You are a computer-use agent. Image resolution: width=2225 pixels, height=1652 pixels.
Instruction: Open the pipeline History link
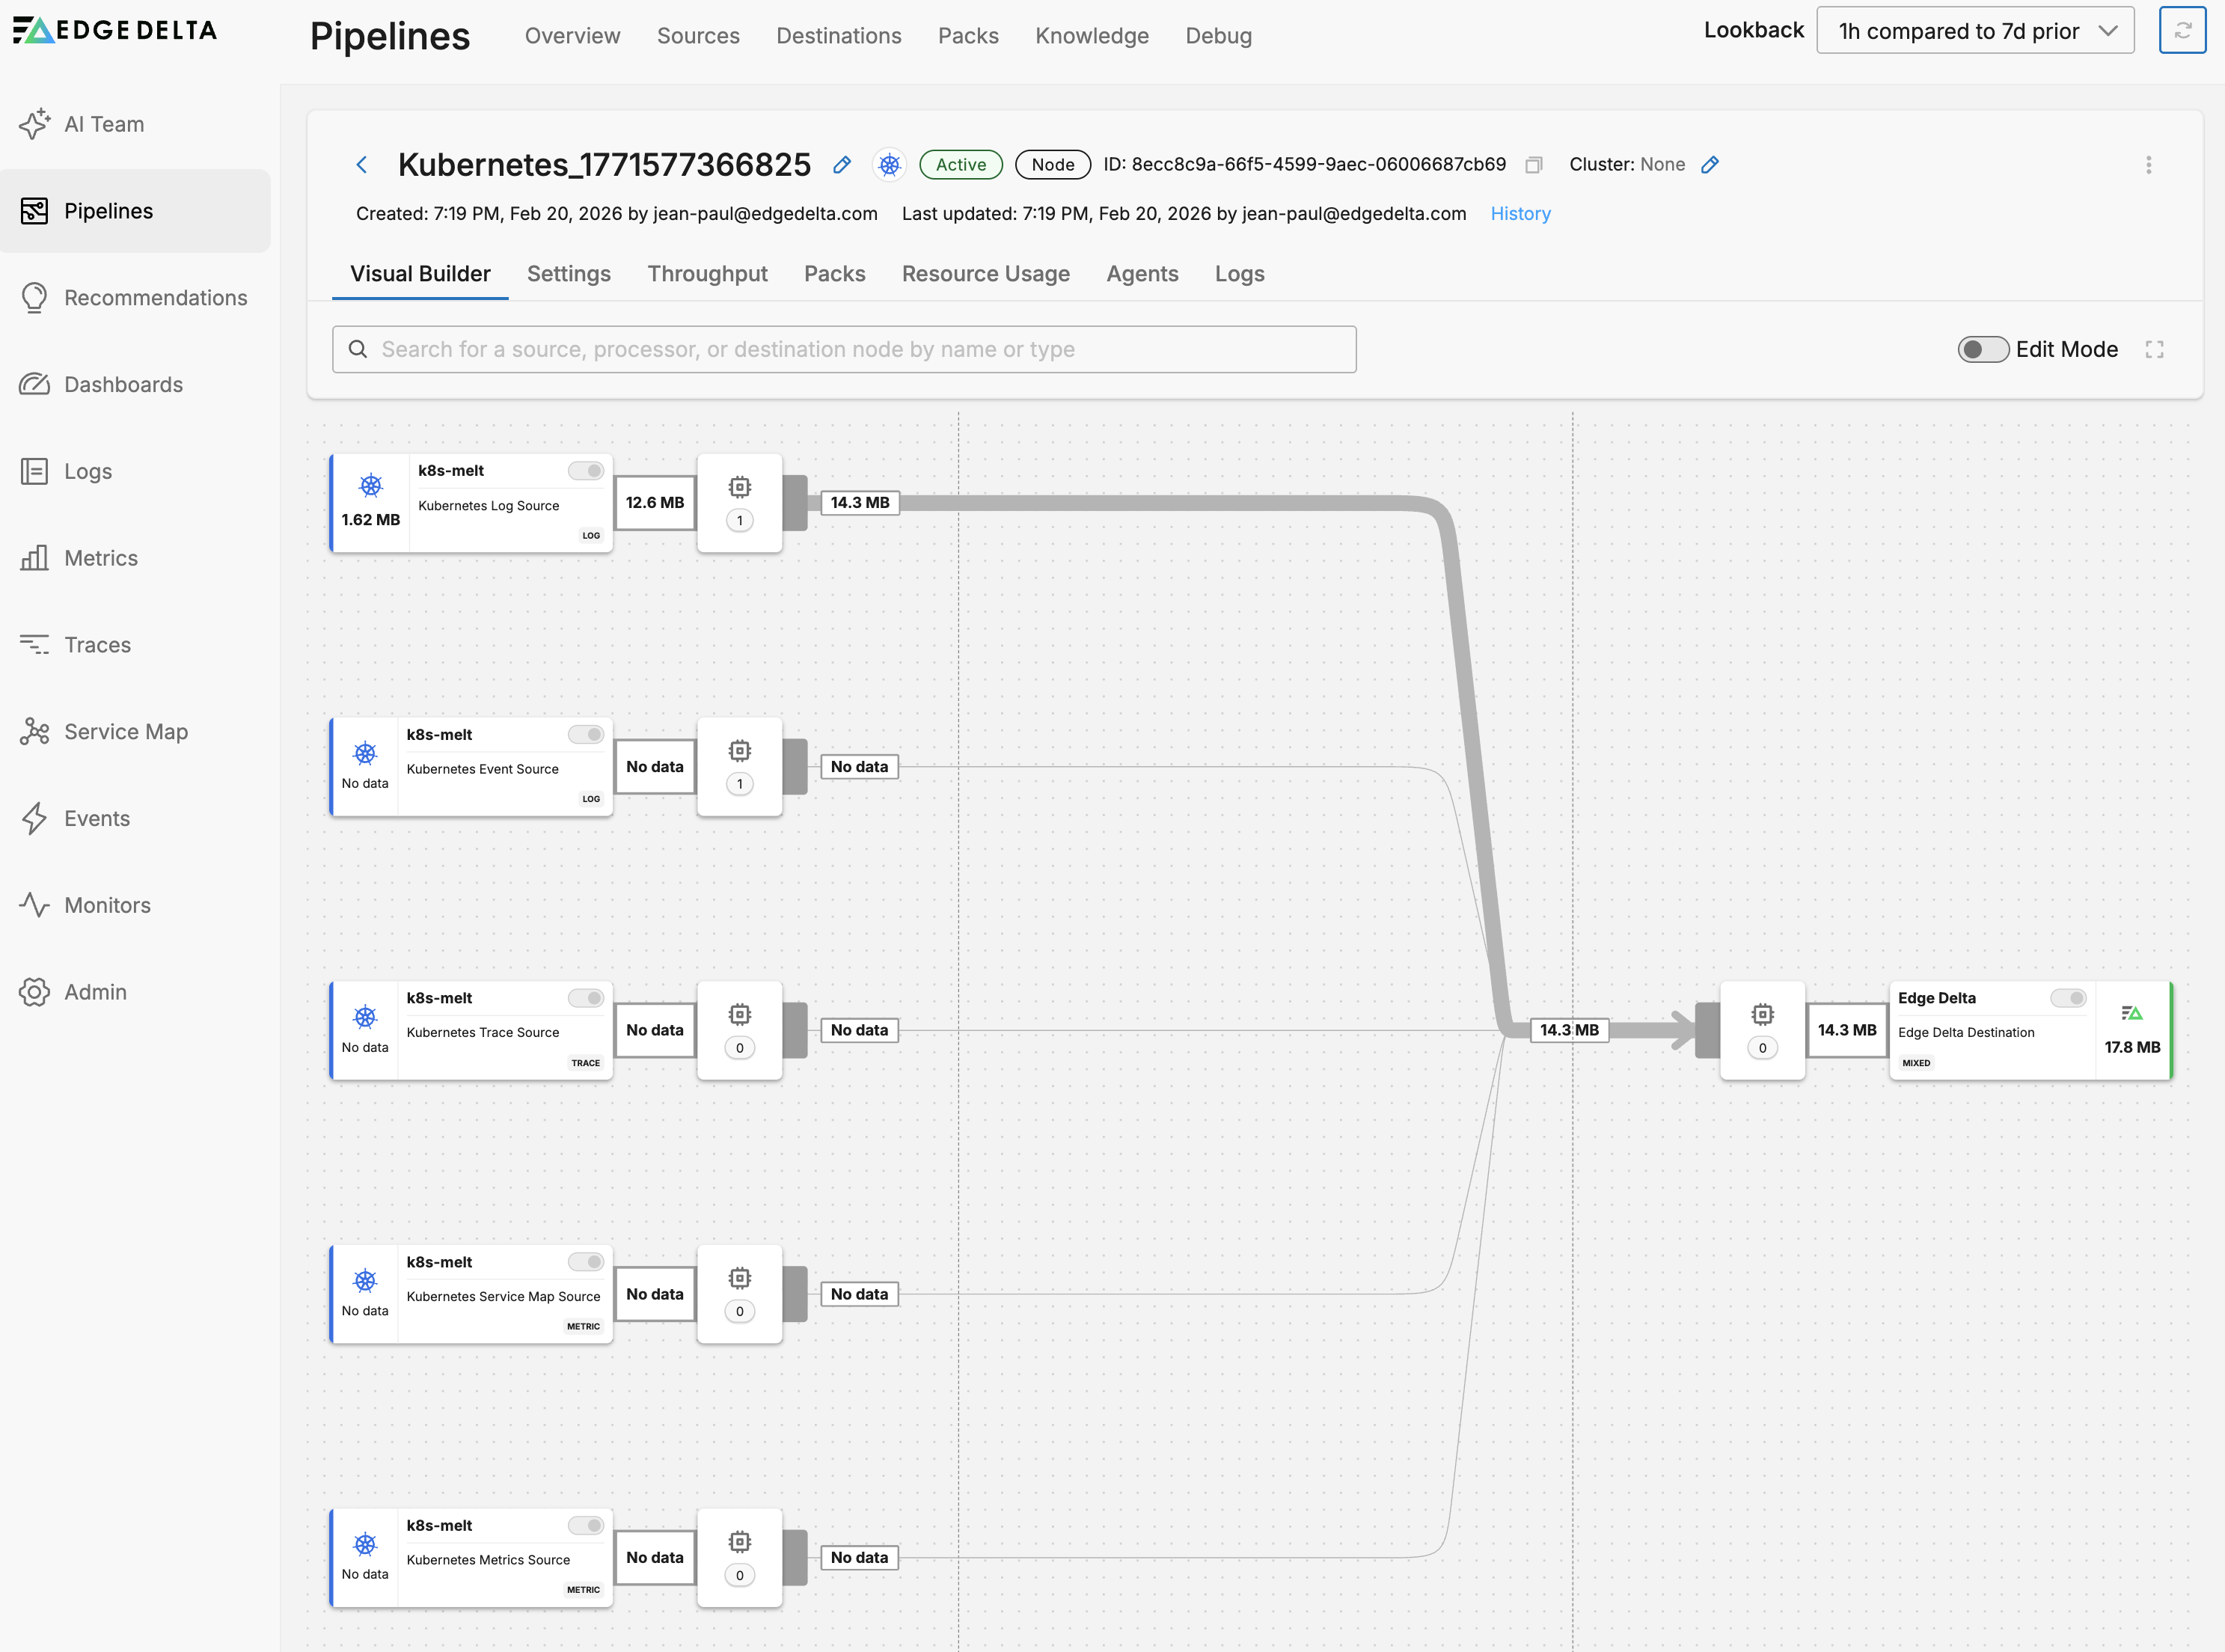tap(1520, 213)
